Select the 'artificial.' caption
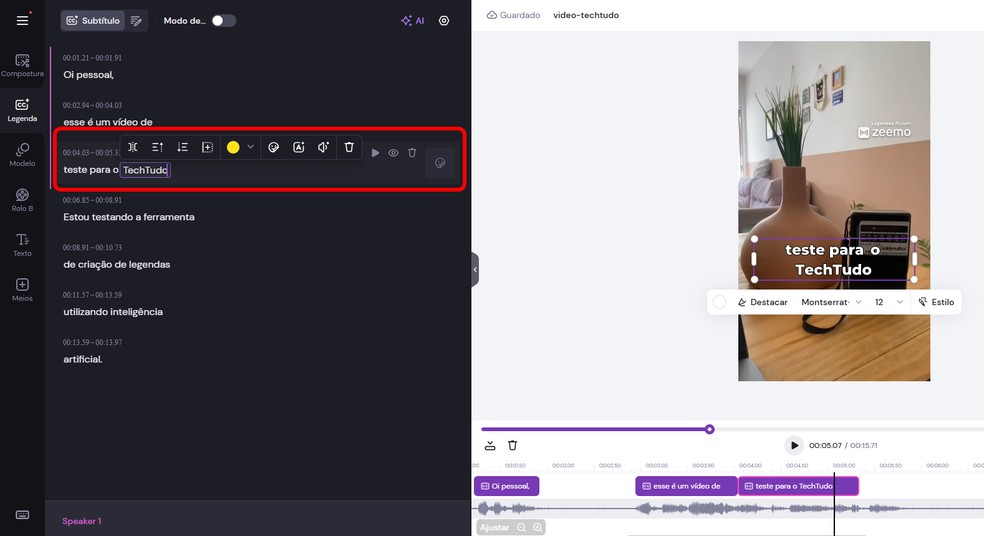The height and width of the screenshot is (536, 984). pos(83,359)
